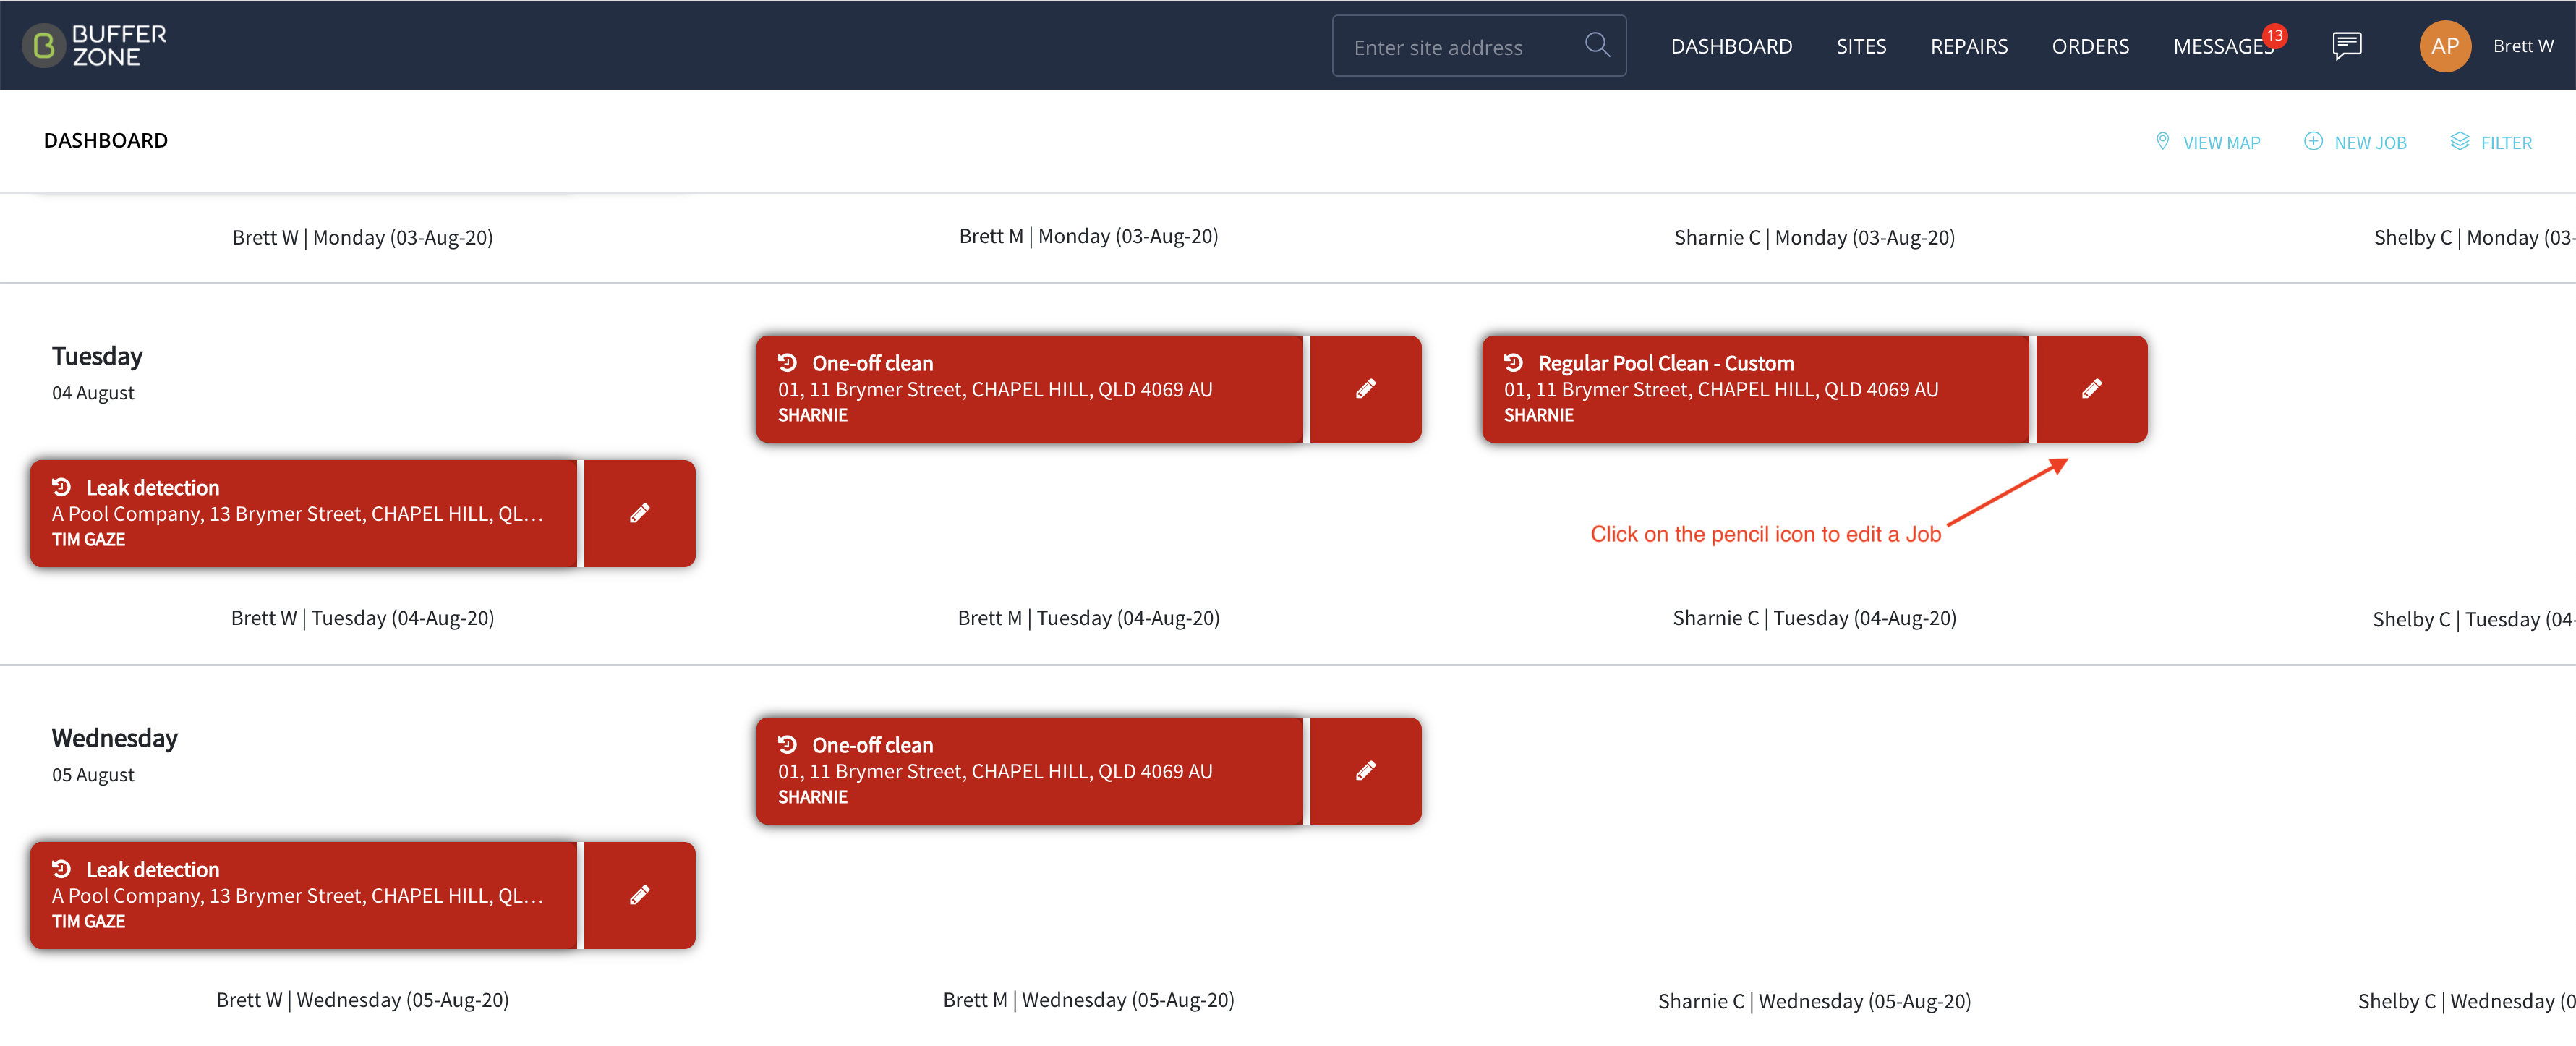Click the New Job plus icon
2576x1046 pixels.
(x=2313, y=141)
